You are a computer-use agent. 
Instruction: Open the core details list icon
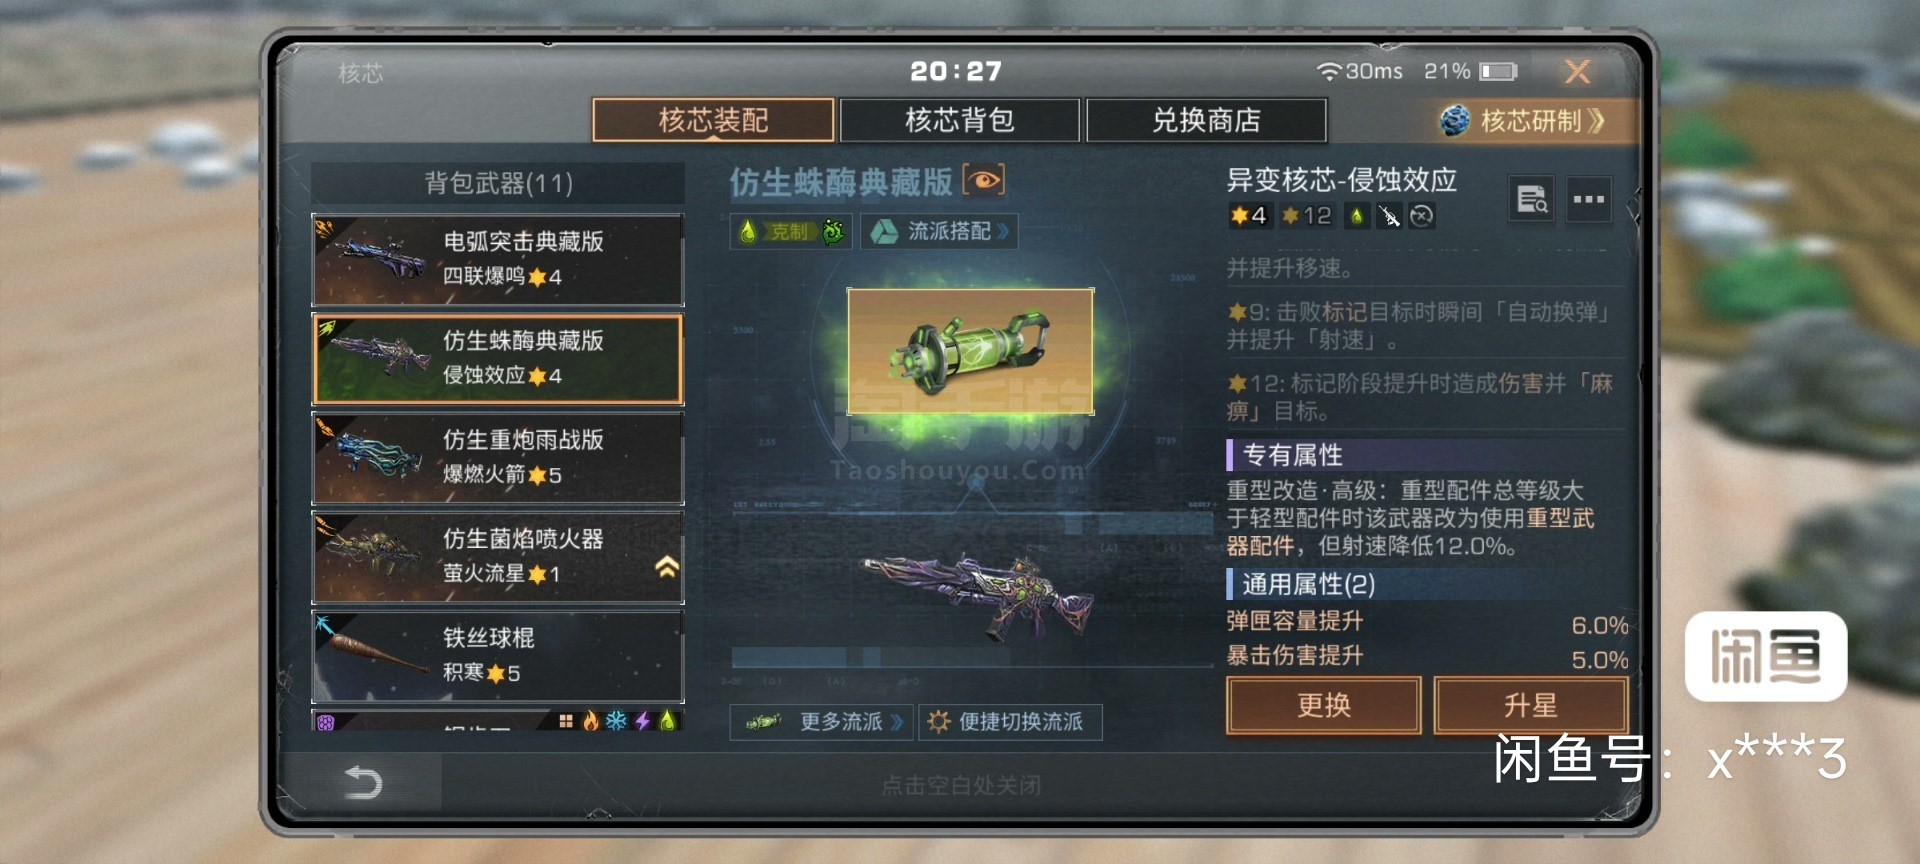coord(1531,199)
